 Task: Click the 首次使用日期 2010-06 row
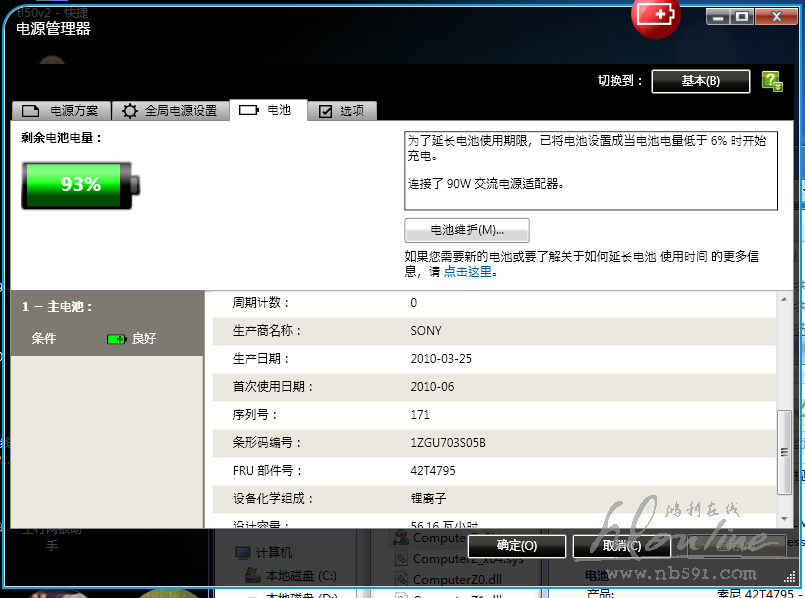tap(494, 387)
